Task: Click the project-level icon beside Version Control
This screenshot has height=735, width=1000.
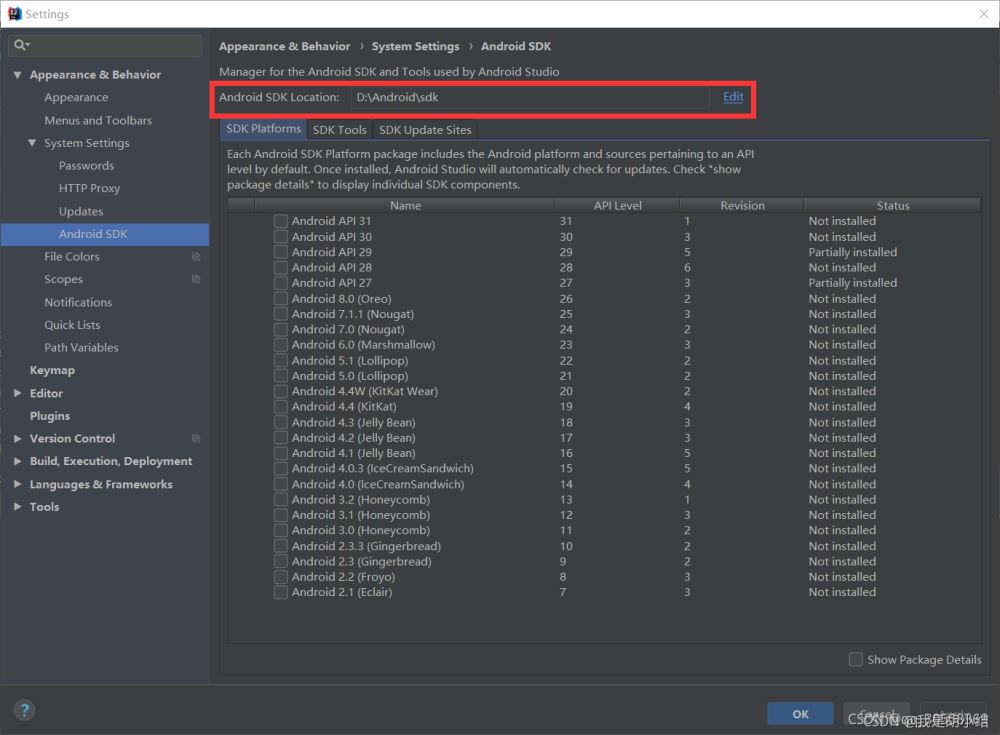Action: point(196,438)
